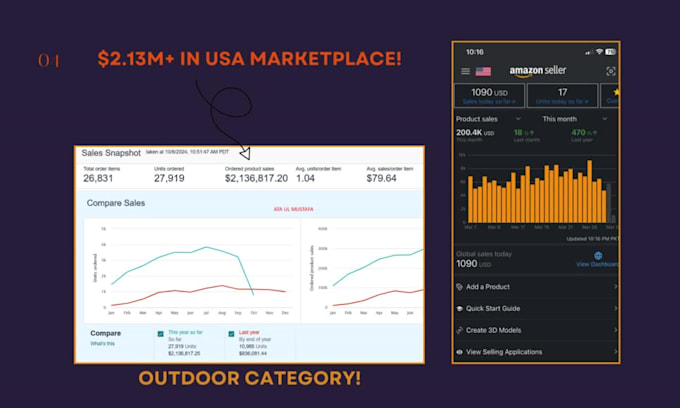Screen dimensions: 680x408
Task: Tap the 17 units today card
Action: [x=562, y=95]
